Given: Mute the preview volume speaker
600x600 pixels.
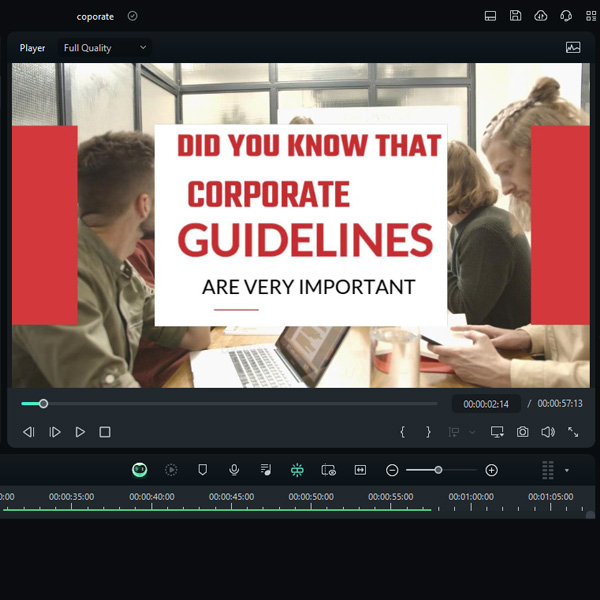Looking at the screenshot, I should [x=548, y=432].
